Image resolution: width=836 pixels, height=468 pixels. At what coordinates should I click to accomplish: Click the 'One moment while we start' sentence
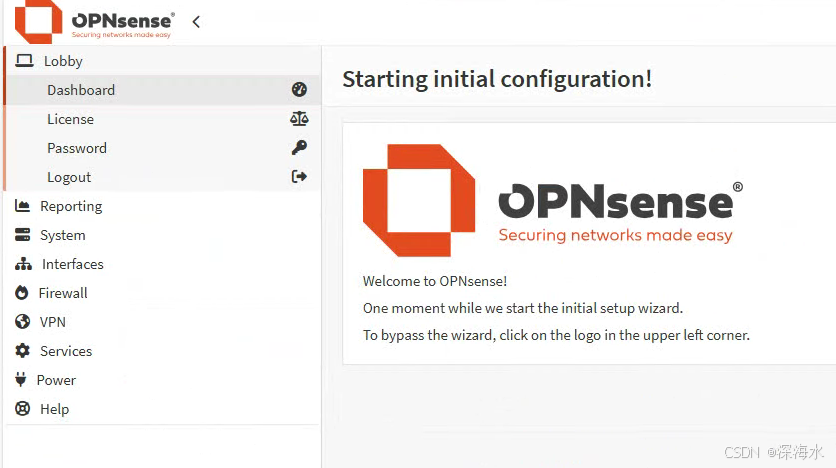tap(523, 308)
